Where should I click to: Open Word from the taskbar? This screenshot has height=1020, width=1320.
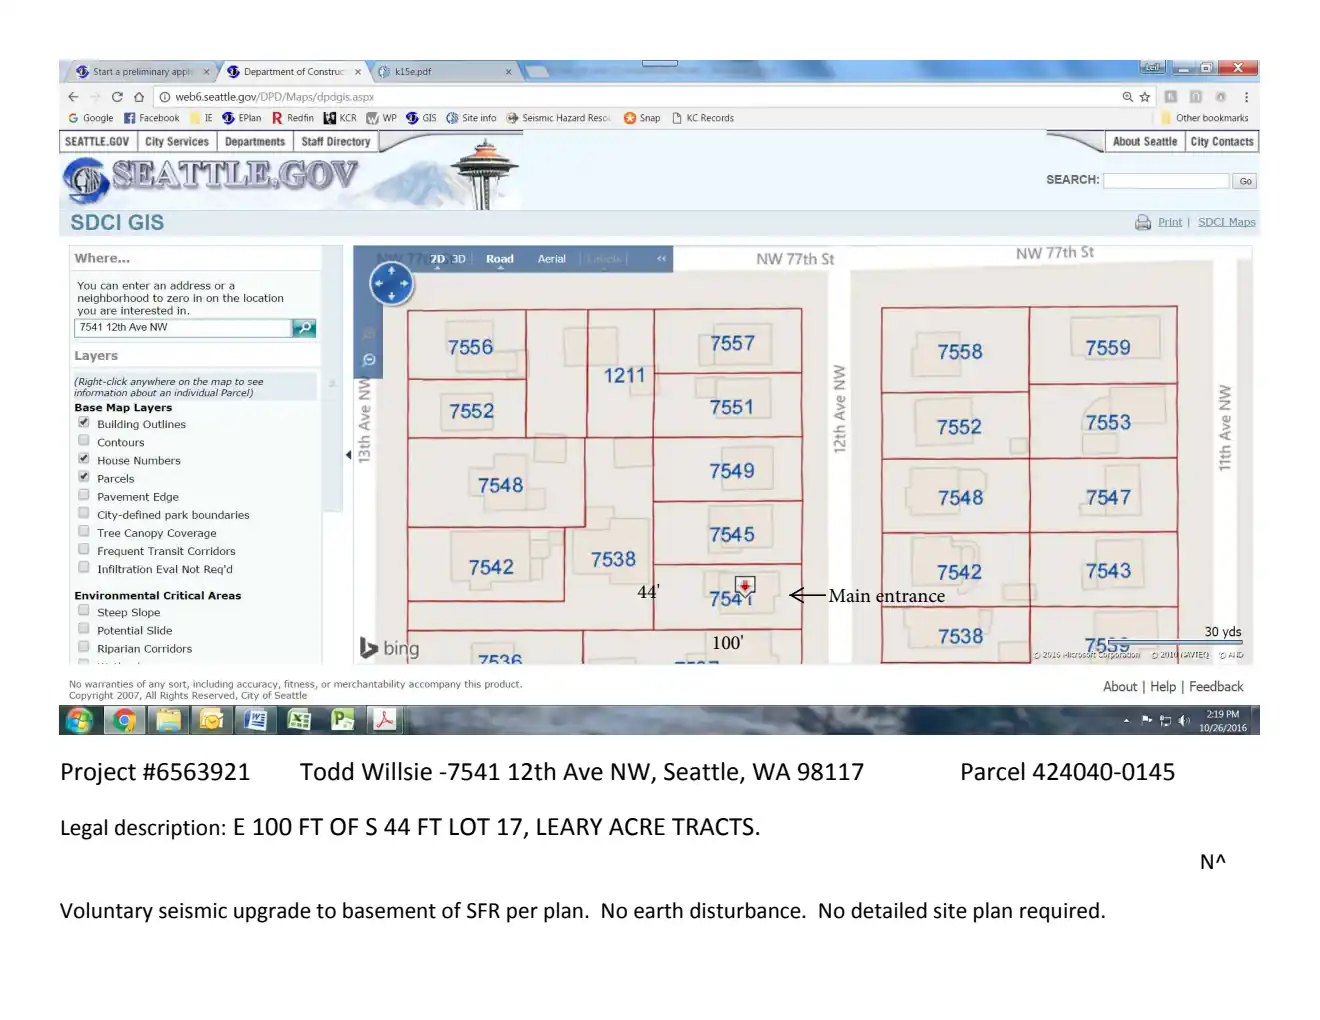tap(256, 720)
